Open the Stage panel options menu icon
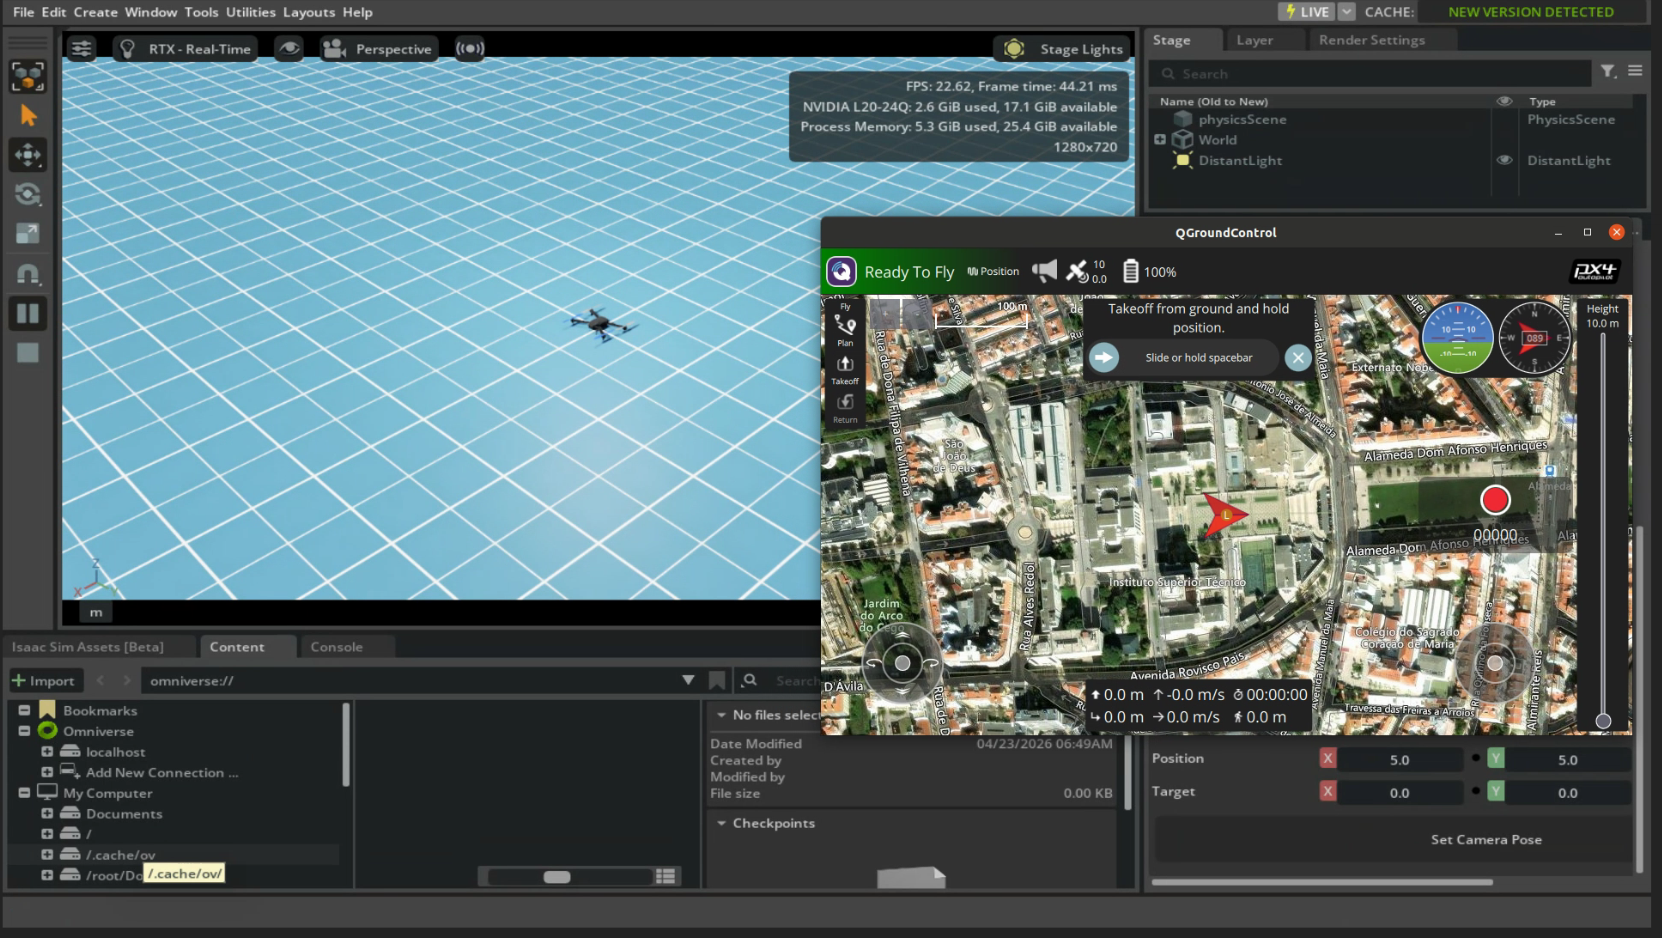The image size is (1662, 938). click(1635, 71)
